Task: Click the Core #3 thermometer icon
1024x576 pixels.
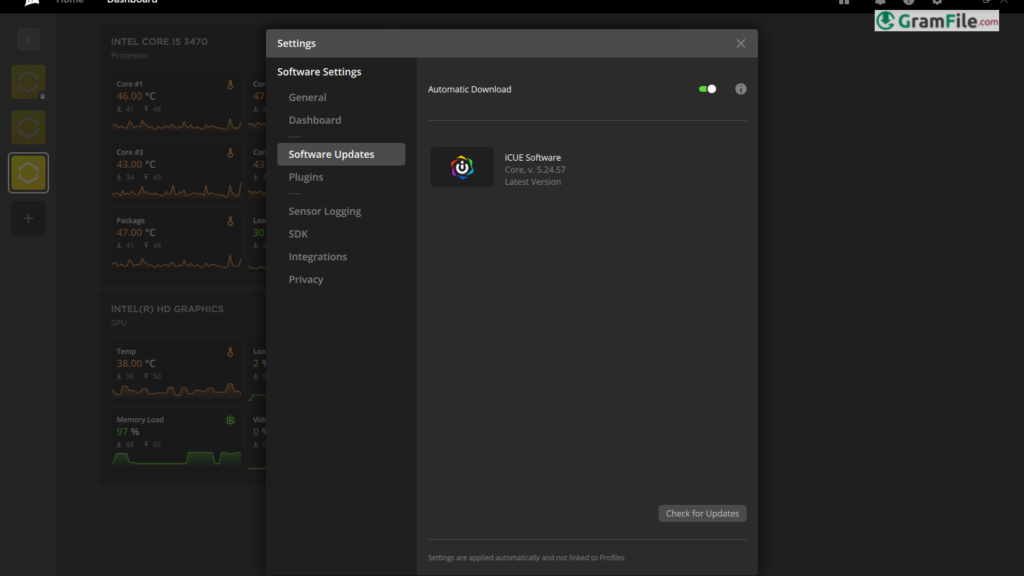Action: [x=230, y=153]
